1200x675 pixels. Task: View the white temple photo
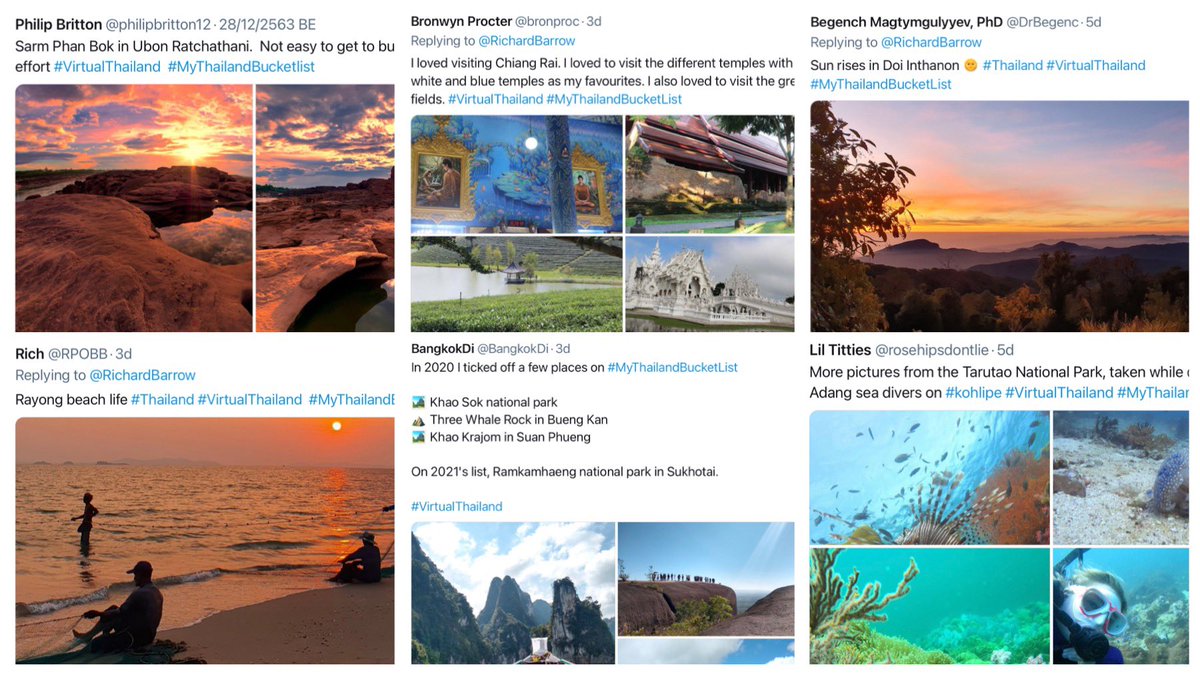click(x=710, y=284)
